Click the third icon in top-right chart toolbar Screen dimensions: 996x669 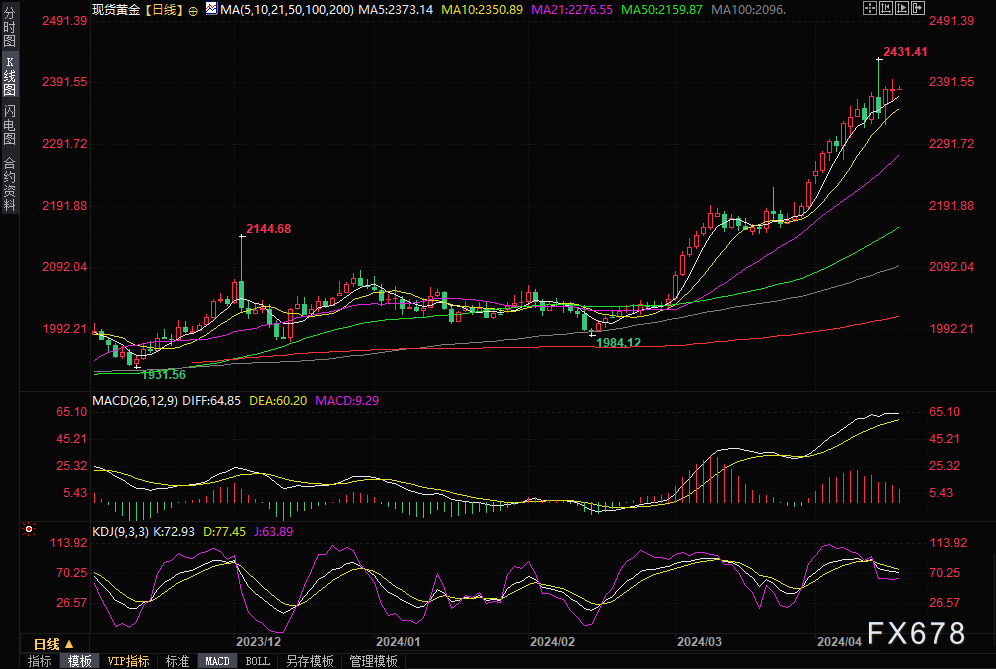[x=904, y=9]
